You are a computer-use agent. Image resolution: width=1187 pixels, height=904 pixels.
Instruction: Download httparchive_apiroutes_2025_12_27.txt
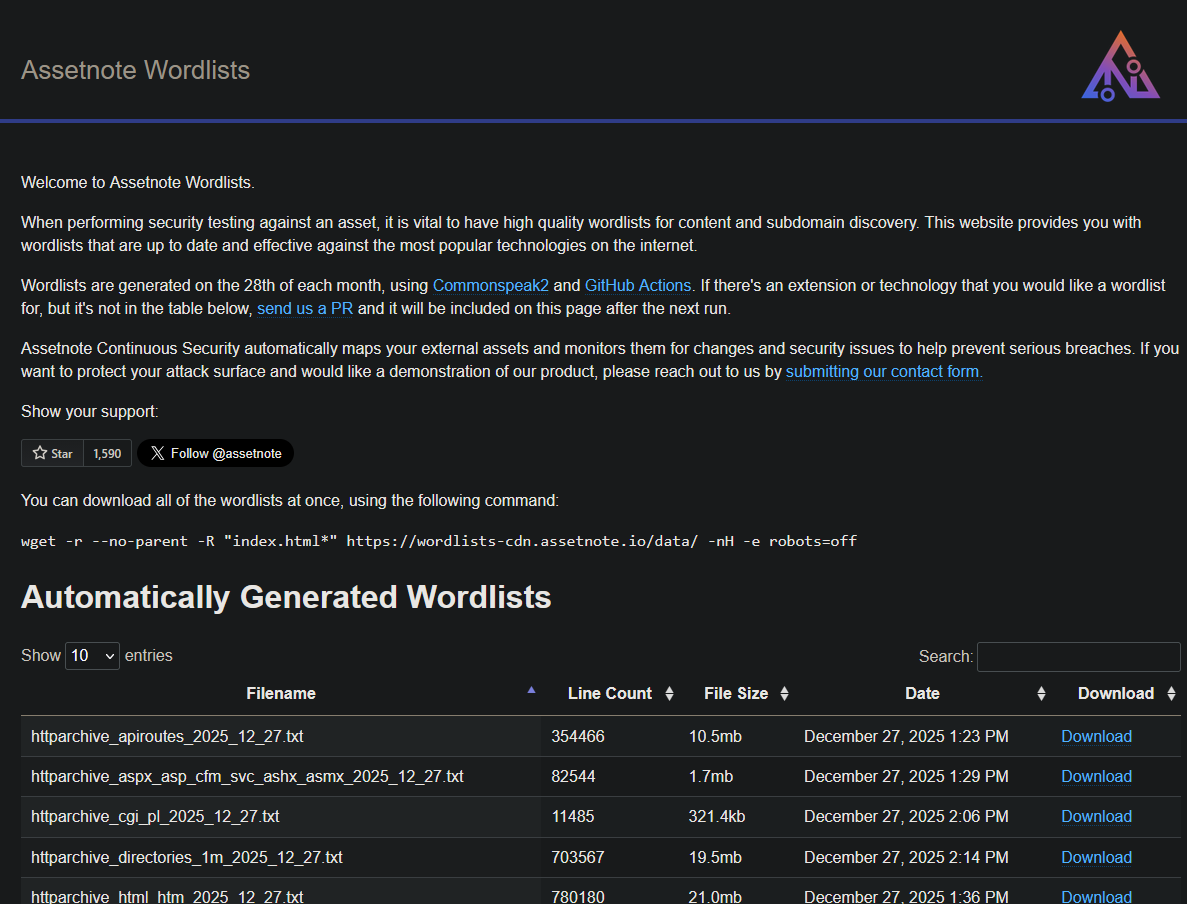pos(1096,737)
